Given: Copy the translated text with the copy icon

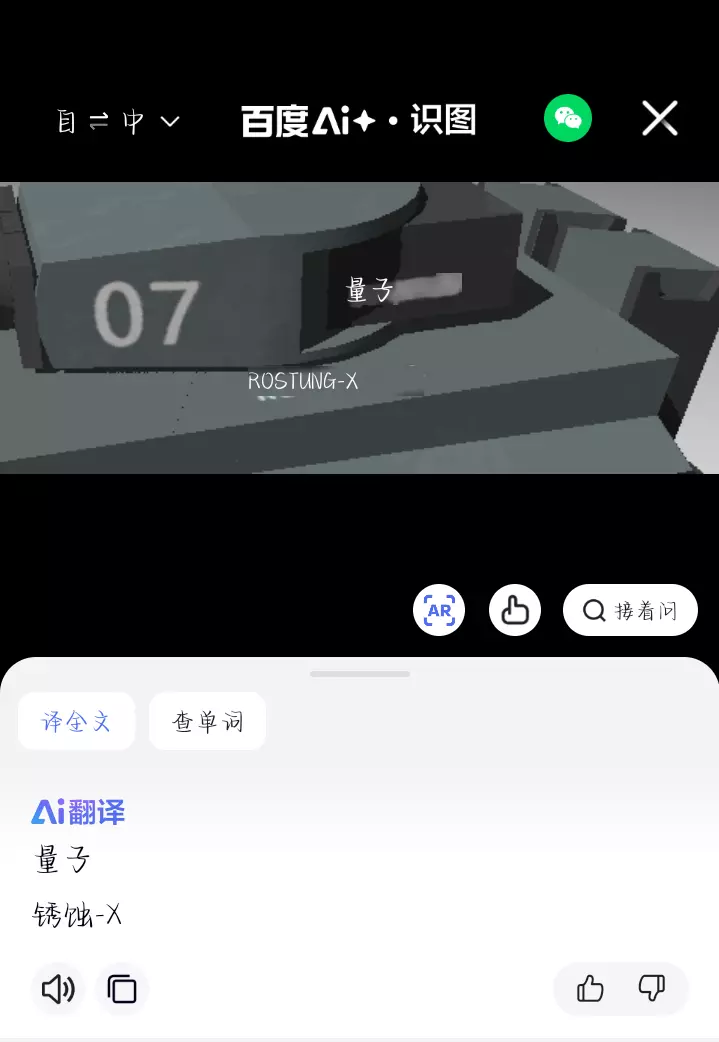Looking at the screenshot, I should click(x=122, y=989).
